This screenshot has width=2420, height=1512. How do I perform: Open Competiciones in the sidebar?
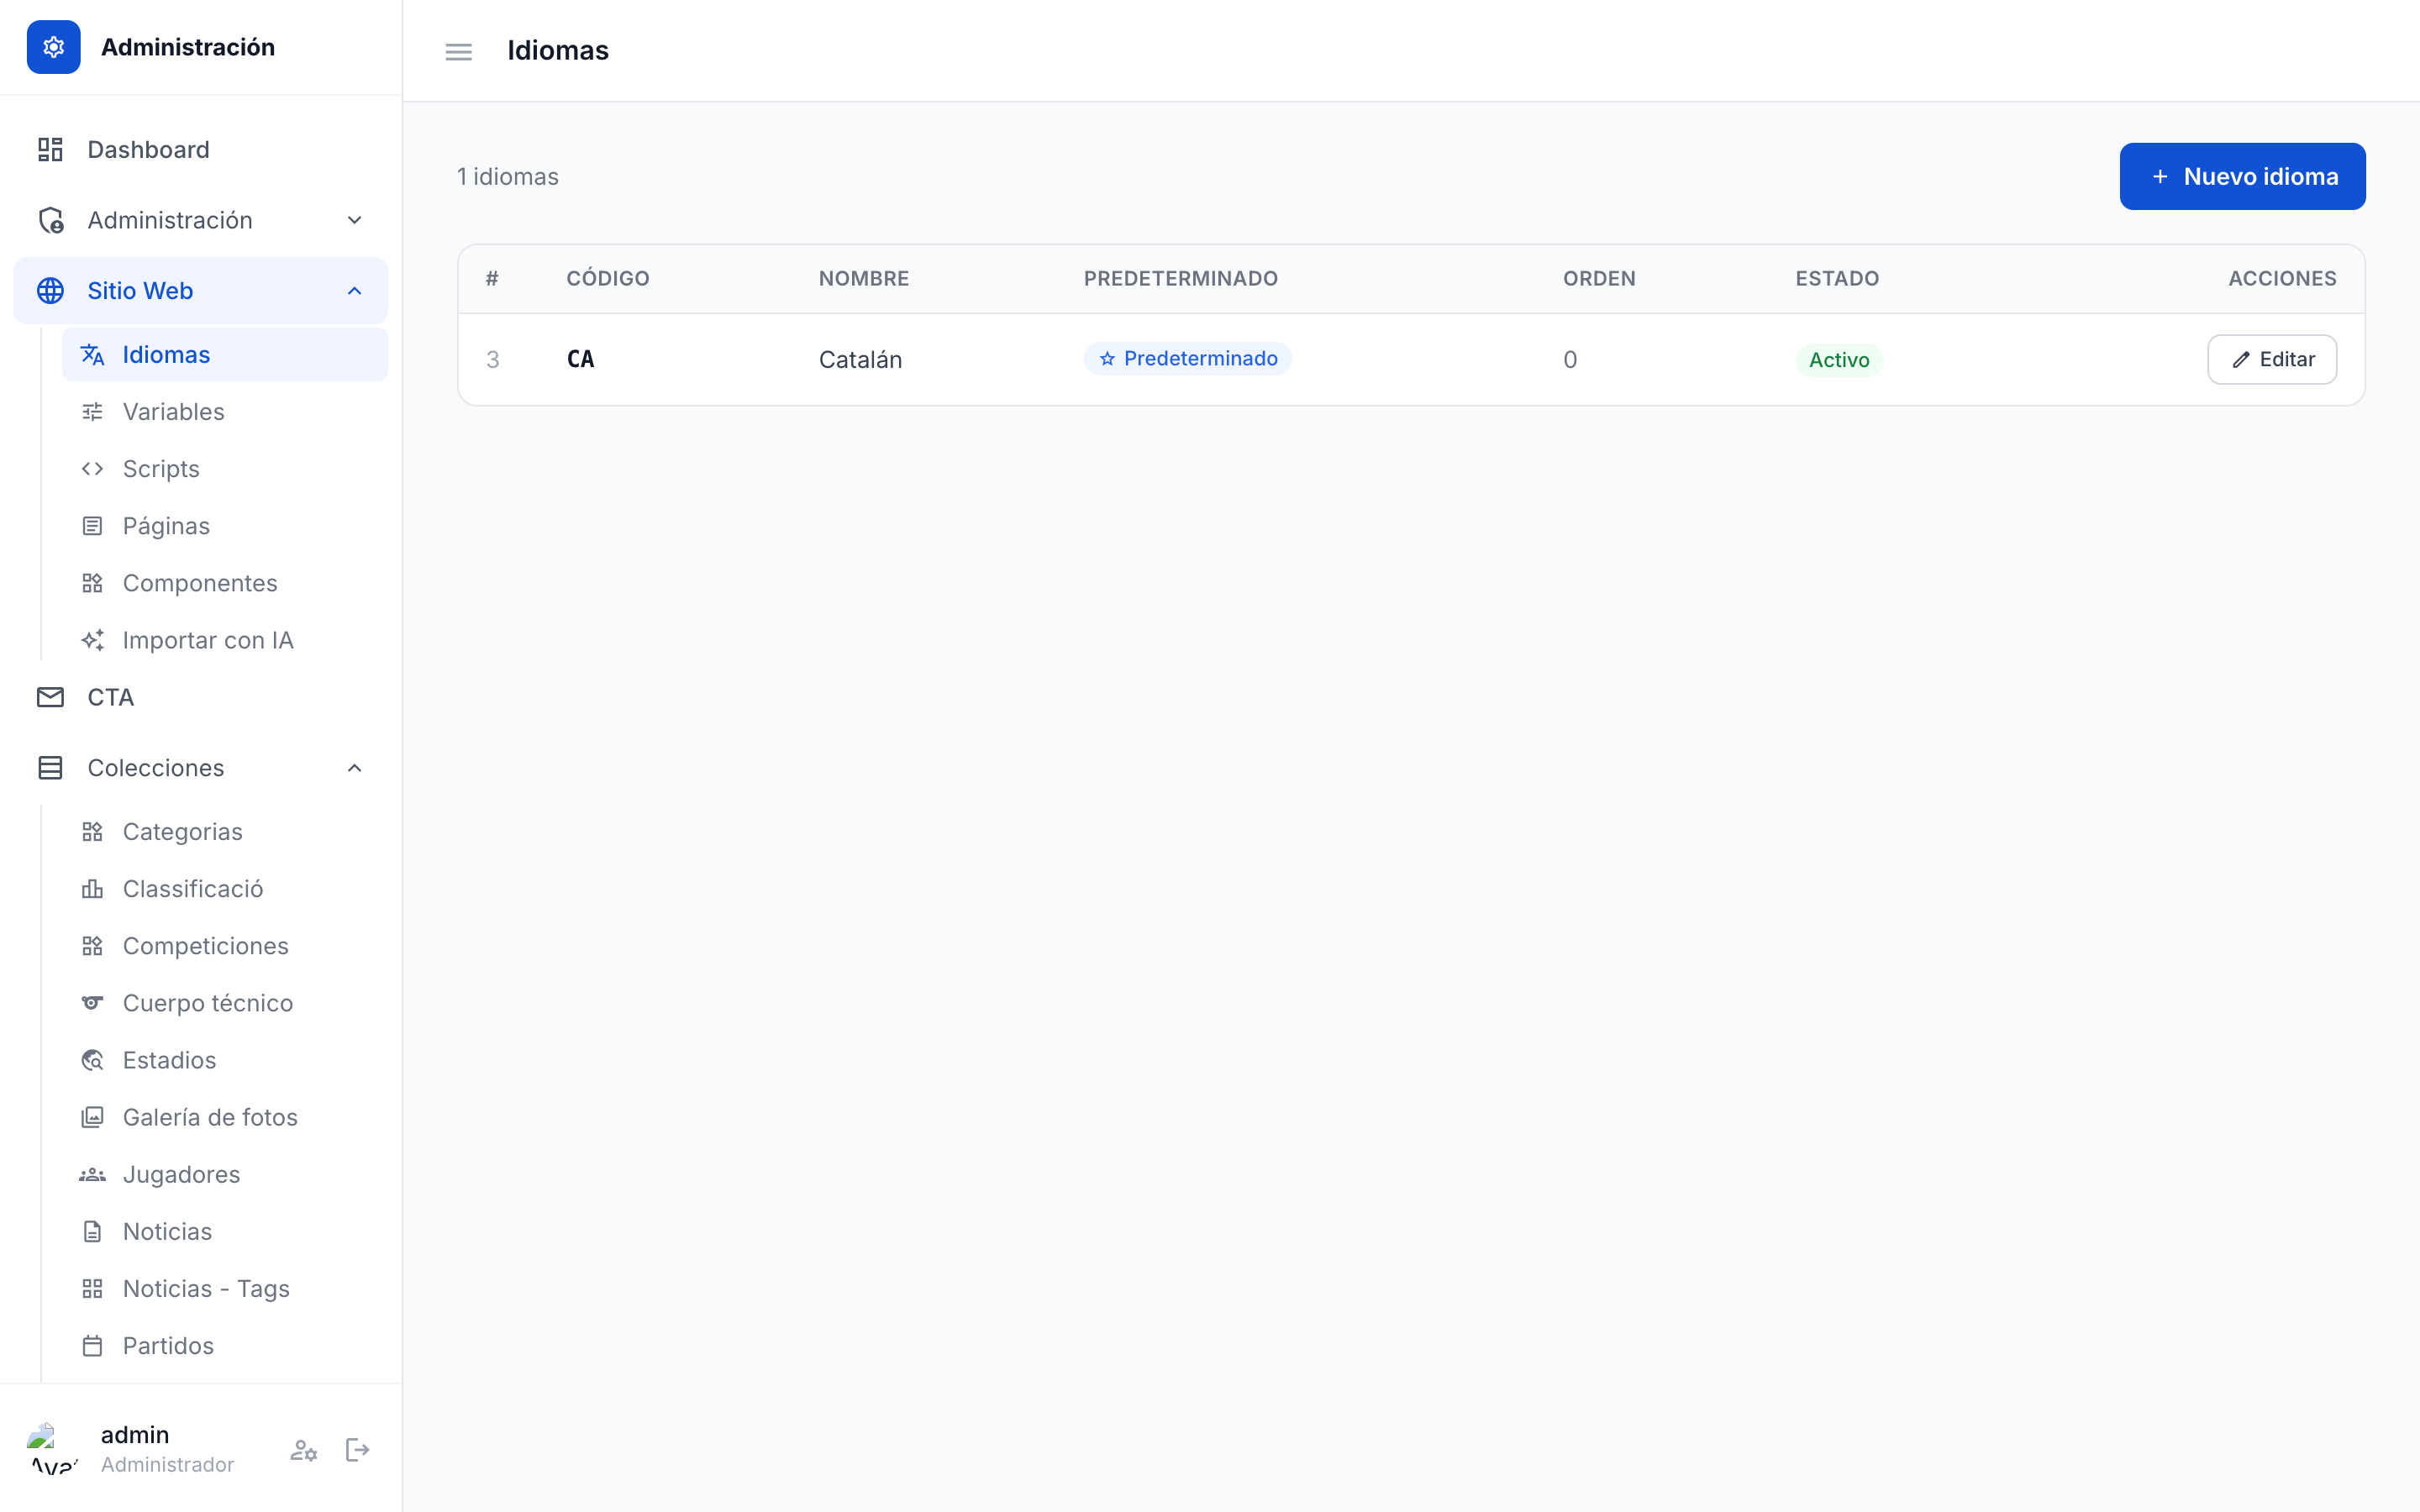224,946
